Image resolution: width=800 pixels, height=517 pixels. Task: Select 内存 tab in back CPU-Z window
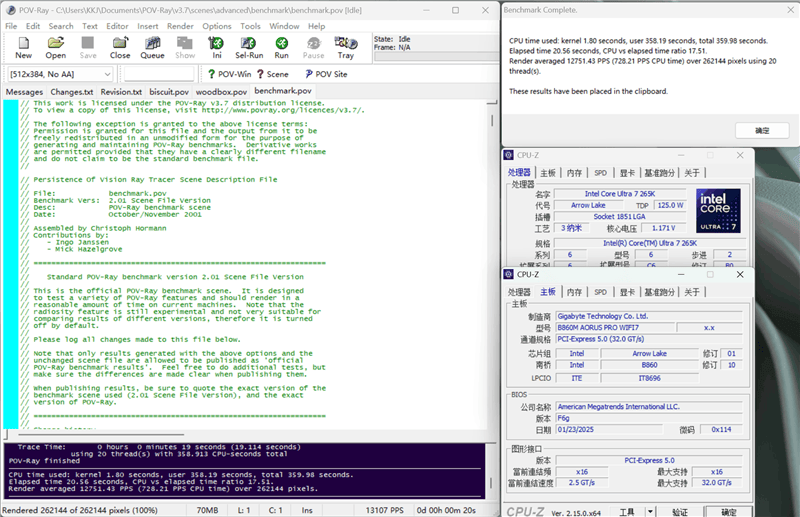pyautogui.click(x=574, y=173)
